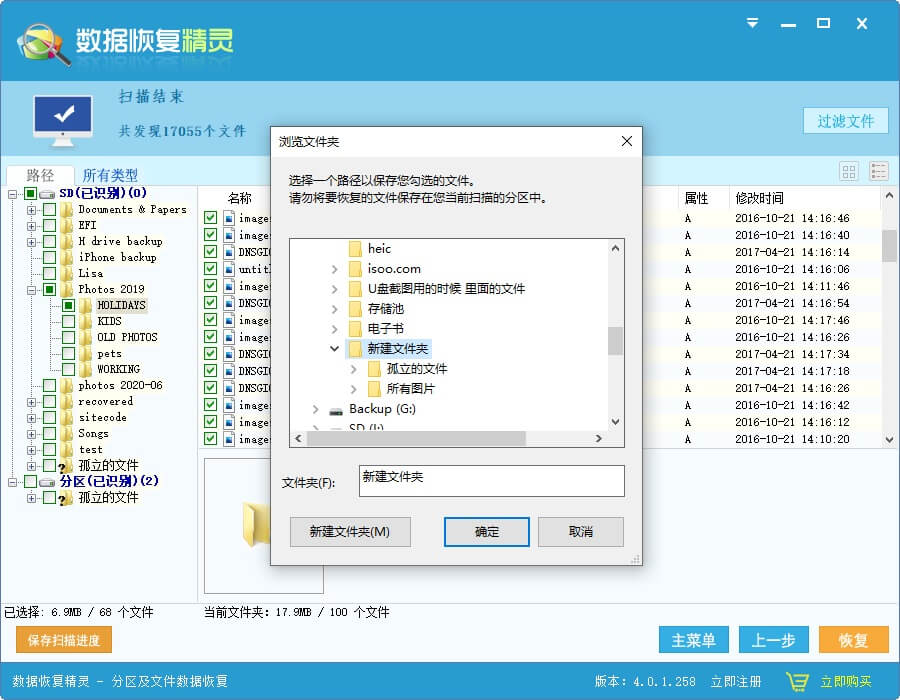The width and height of the screenshot is (900, 700).
Task: Sort by the 修改时间 column header
Action: 760,199
